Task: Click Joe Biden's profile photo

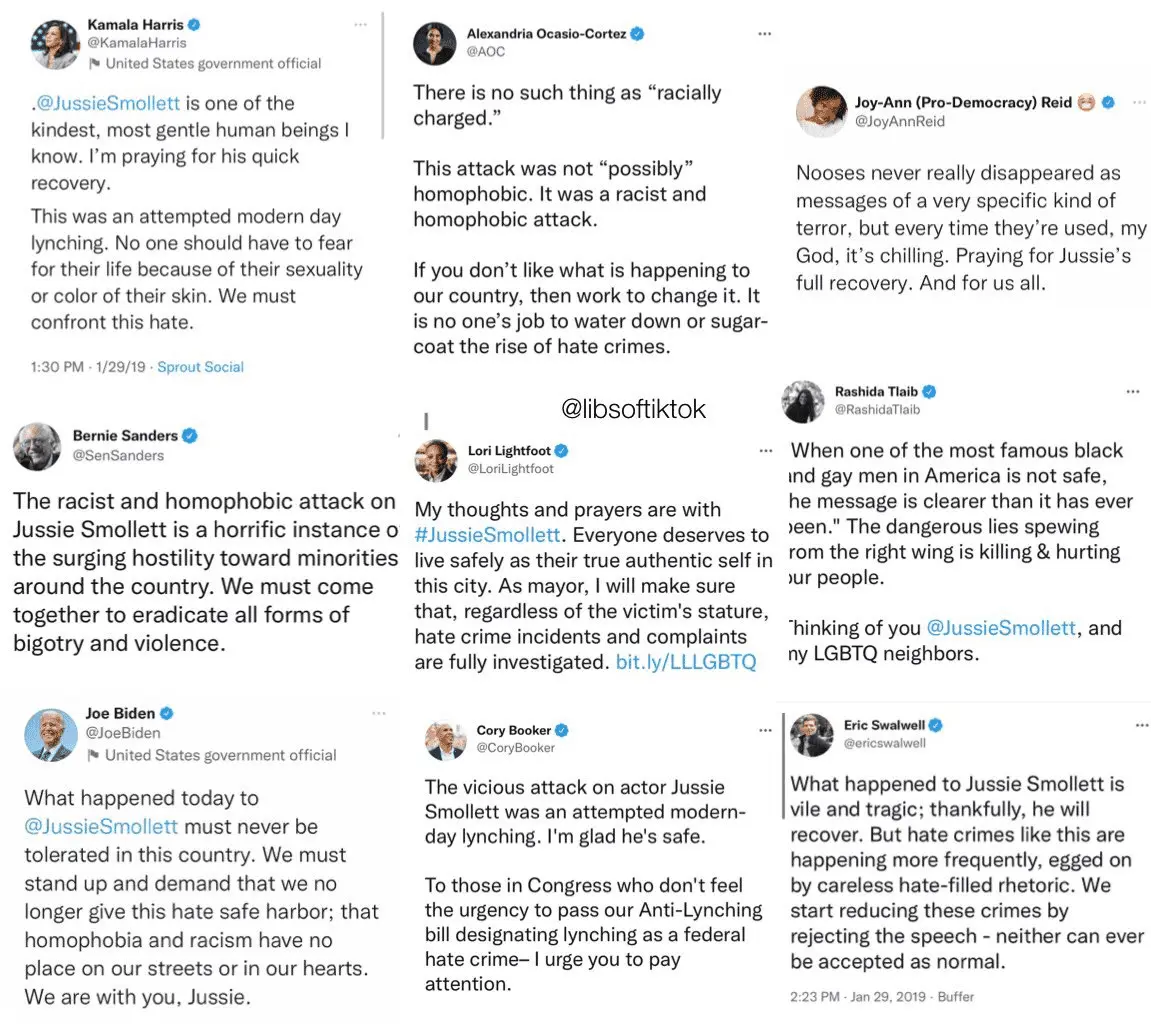Action: pos(50,734)
